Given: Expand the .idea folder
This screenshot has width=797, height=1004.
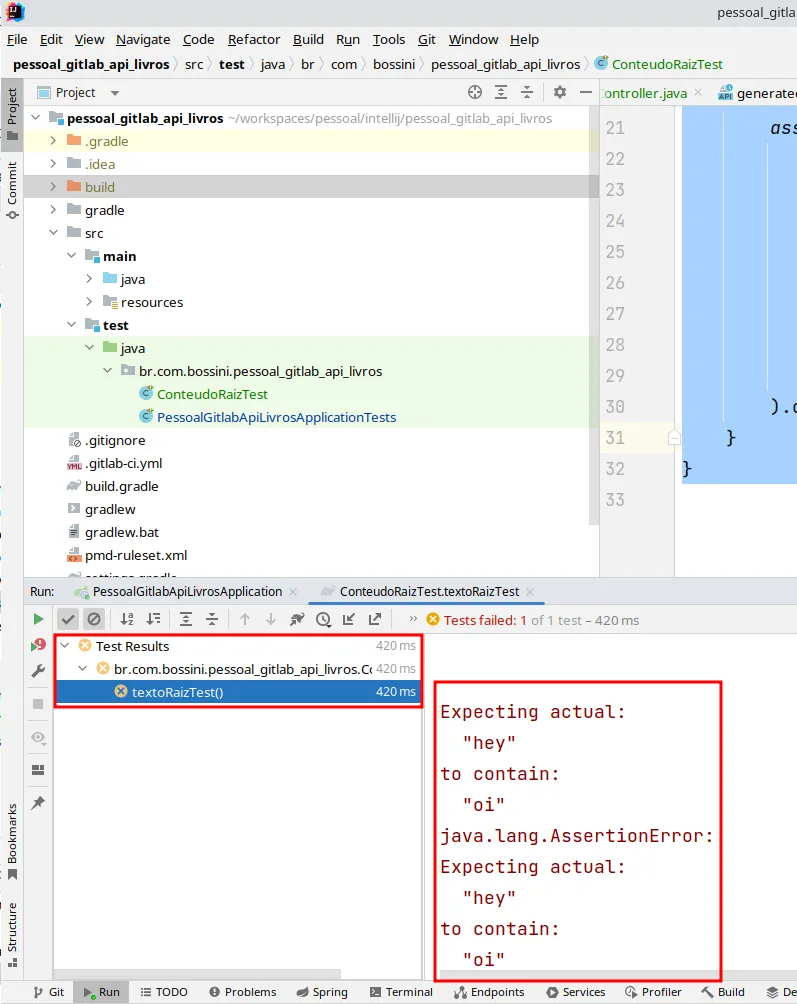Looking at the screenshot, I should (54, 164).
